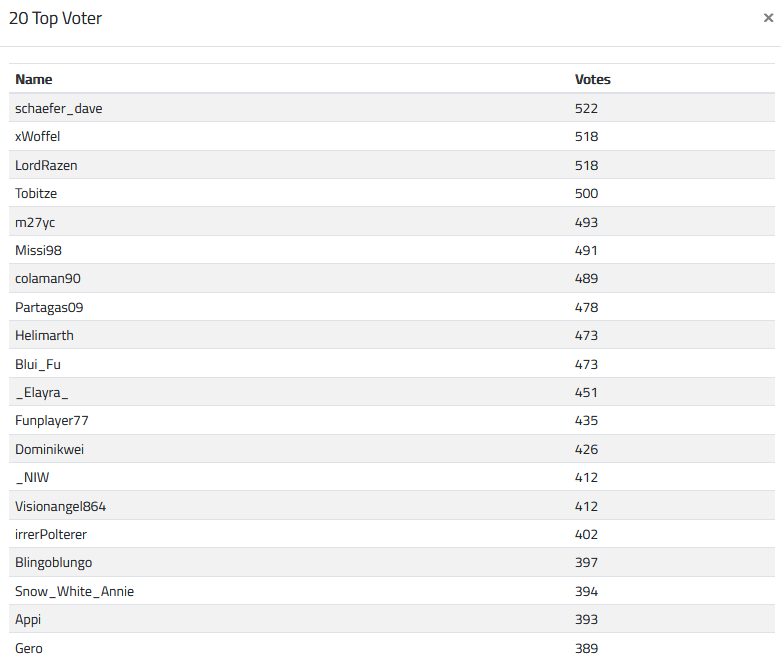This screenshot has height=672, width=781.
Task: Select the colaman90 row
Action: [49, 279]
